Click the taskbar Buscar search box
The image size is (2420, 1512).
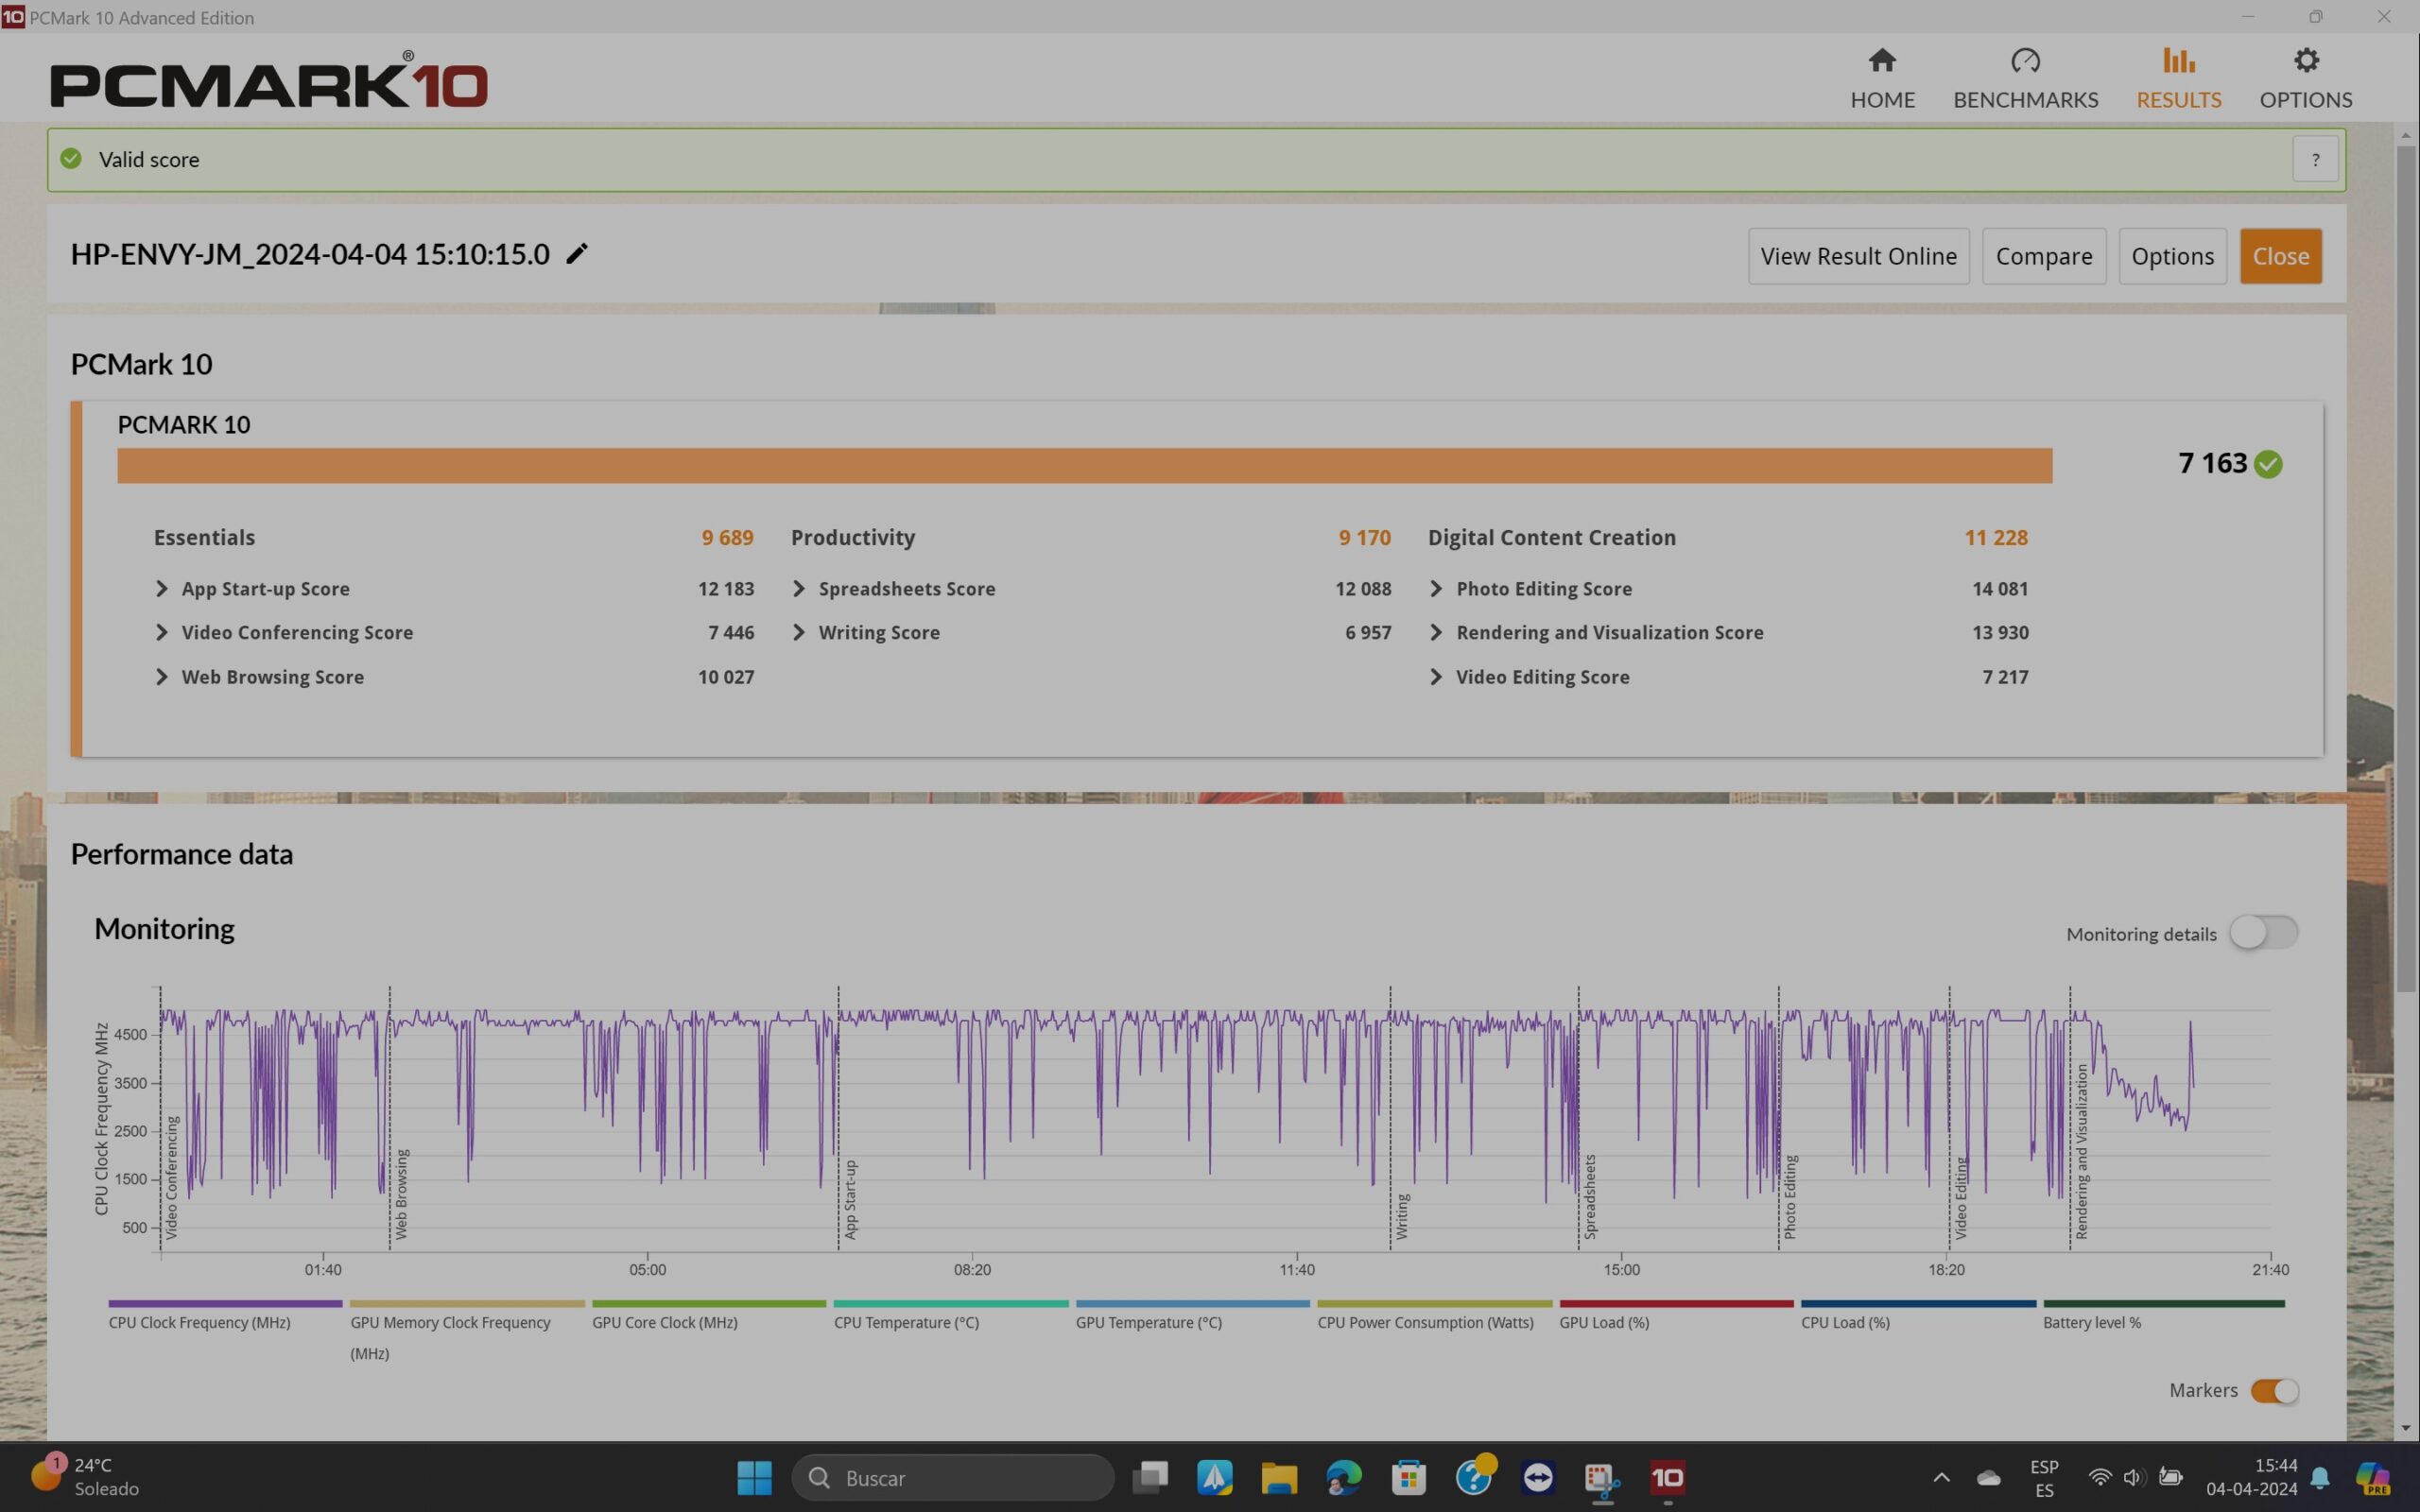click(952, 1478)
